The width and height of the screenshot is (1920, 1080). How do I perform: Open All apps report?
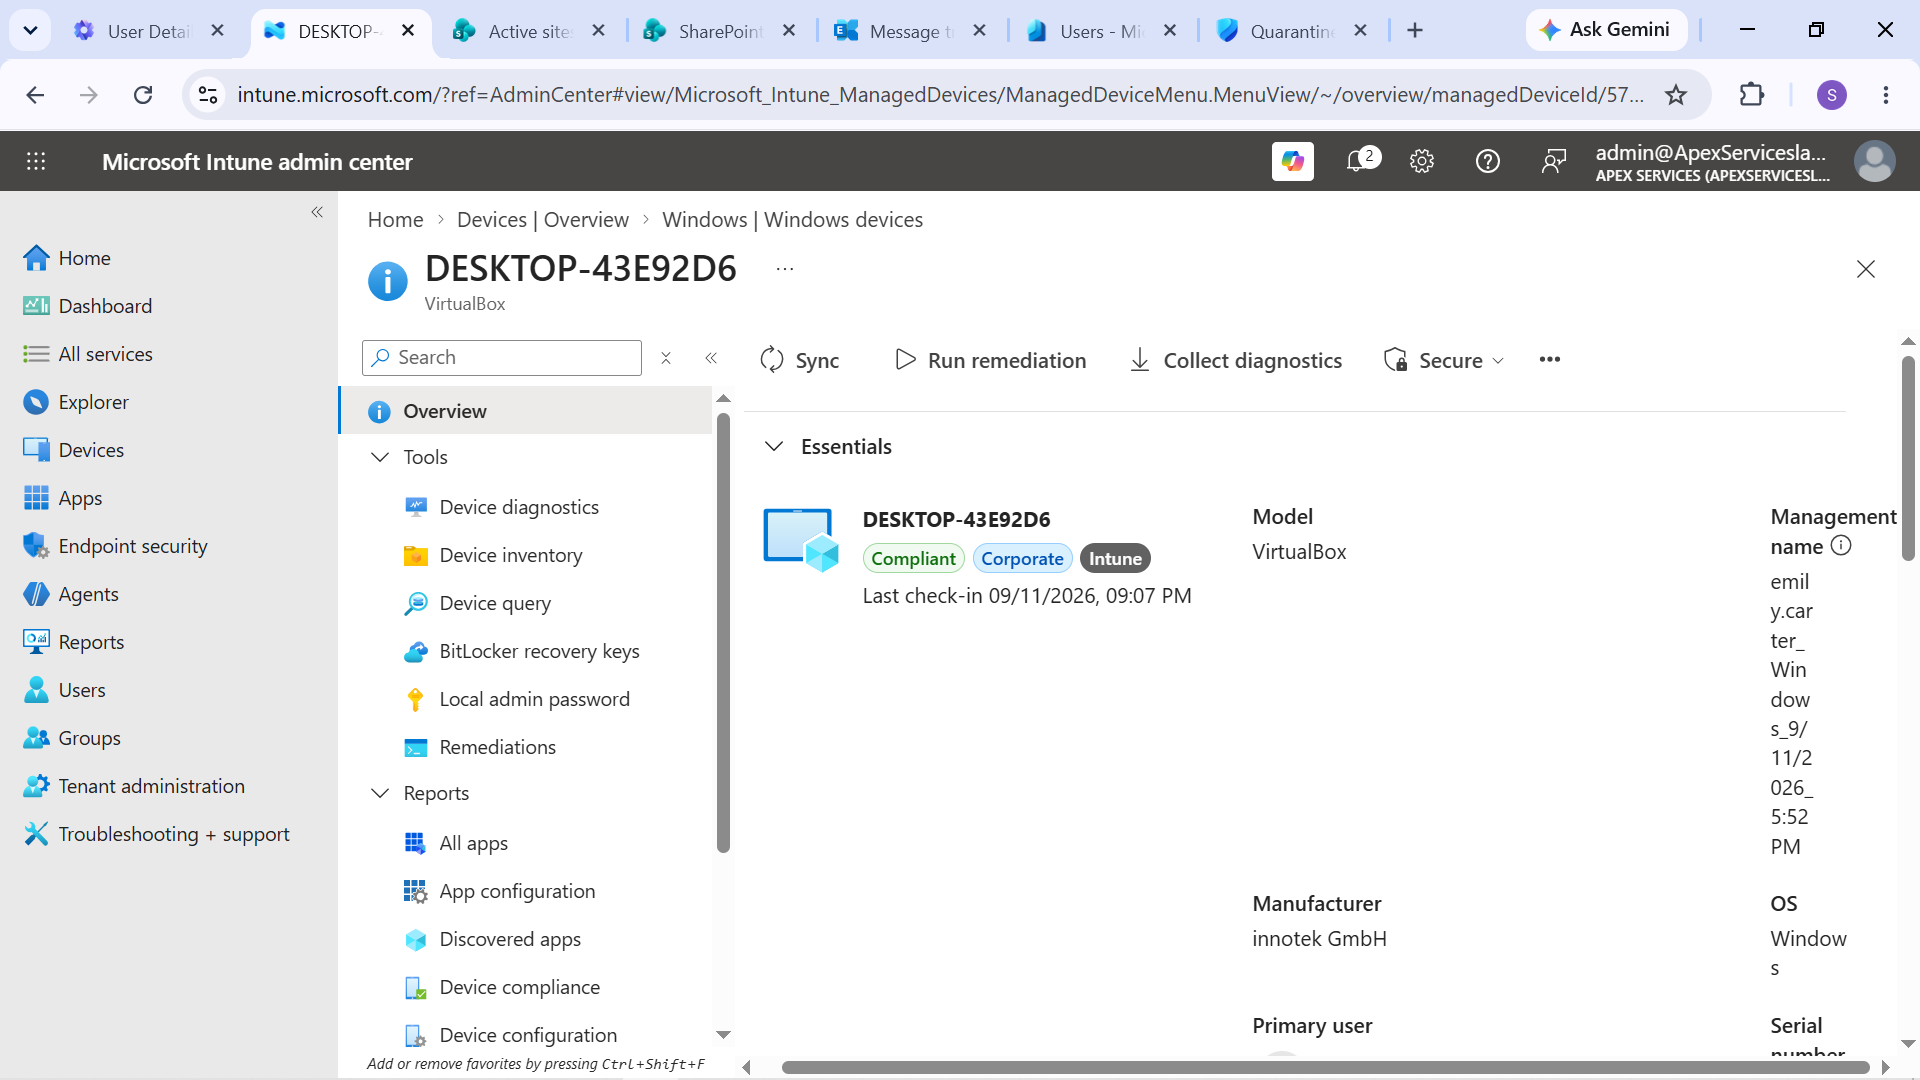pyautogui.click(x=473, y=843)
